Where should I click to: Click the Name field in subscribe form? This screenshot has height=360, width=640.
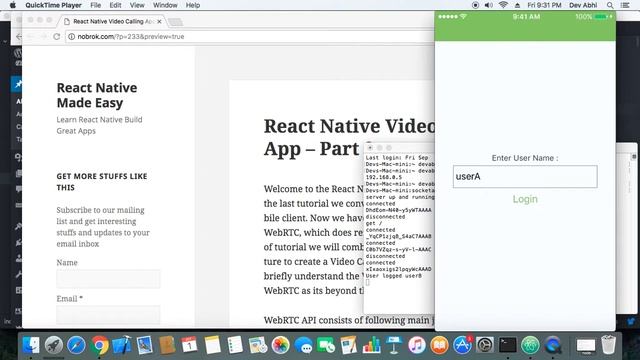pos(108,279)
